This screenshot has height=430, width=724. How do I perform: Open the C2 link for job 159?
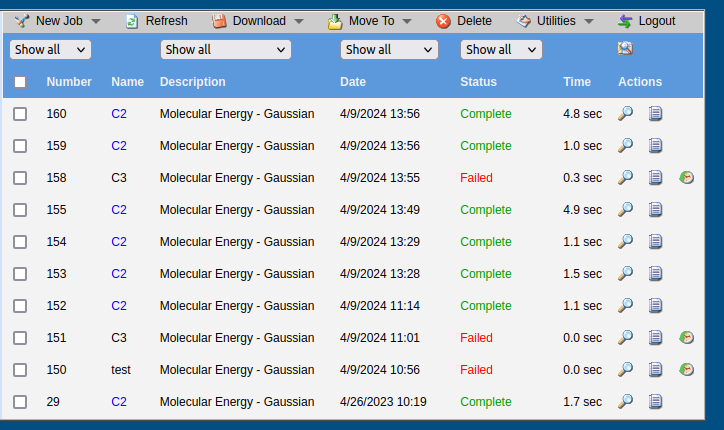[x=119, y=146]
